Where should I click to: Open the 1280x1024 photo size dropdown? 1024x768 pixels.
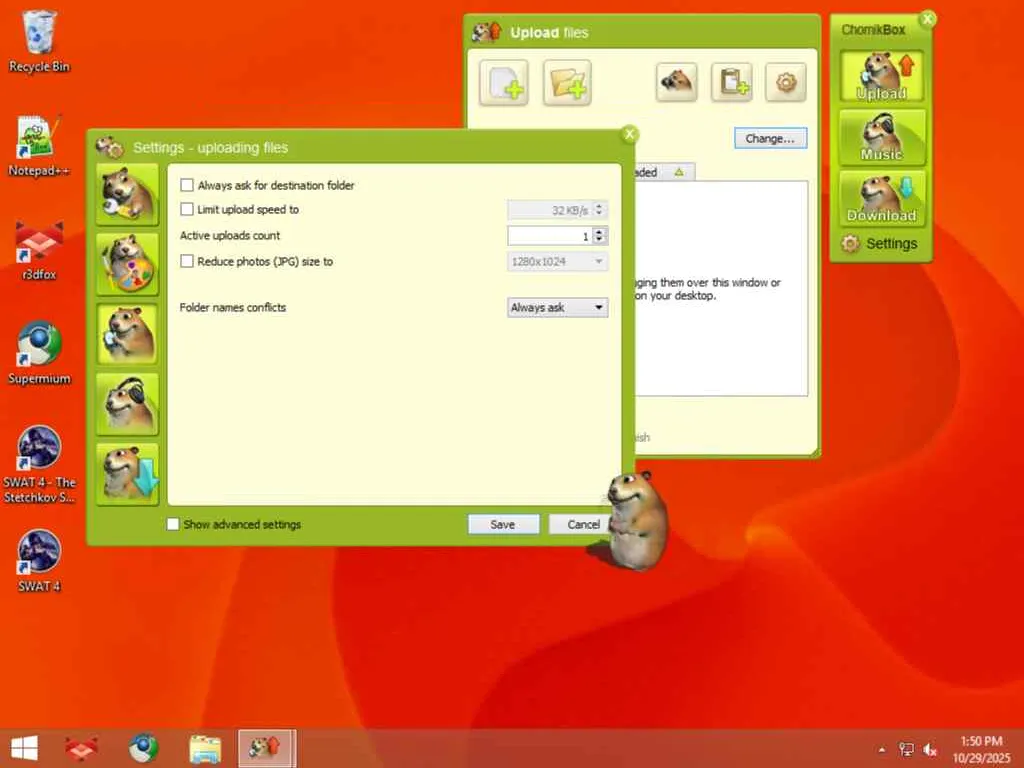click(x=558, y=262)
